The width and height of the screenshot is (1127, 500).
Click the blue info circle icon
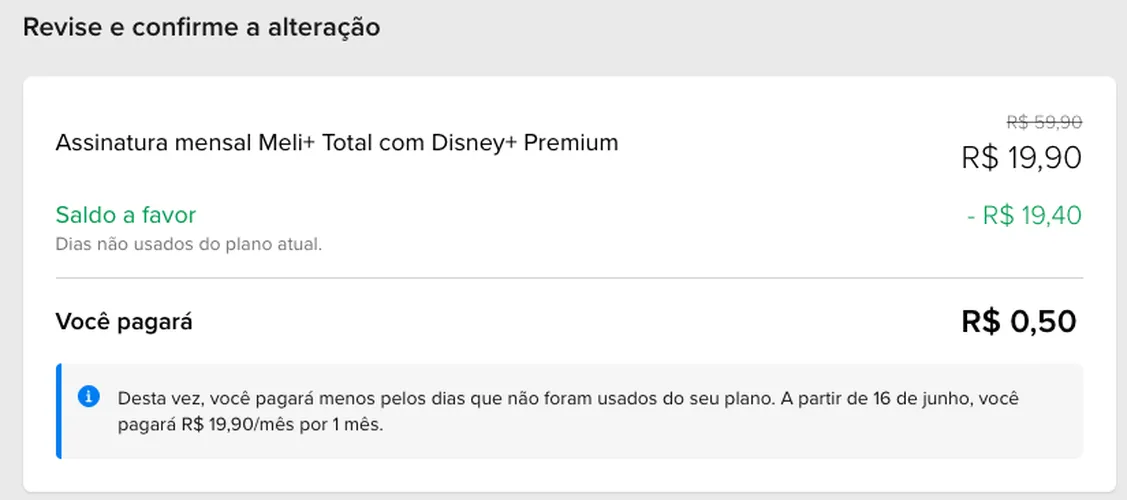click(88, 397)
